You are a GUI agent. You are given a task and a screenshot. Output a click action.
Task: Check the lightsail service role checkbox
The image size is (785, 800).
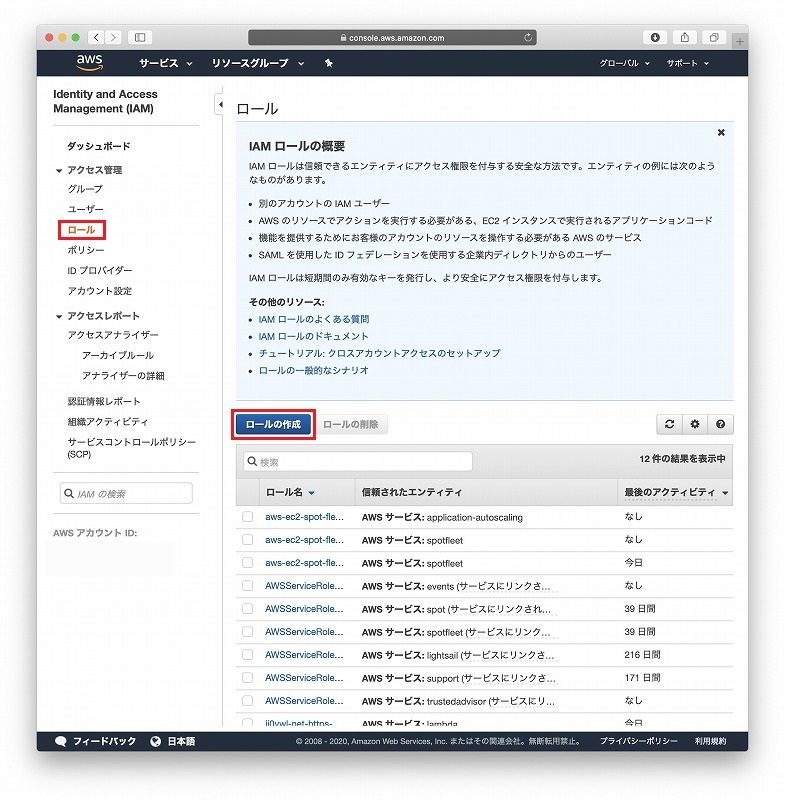click(x=247, y=655)
